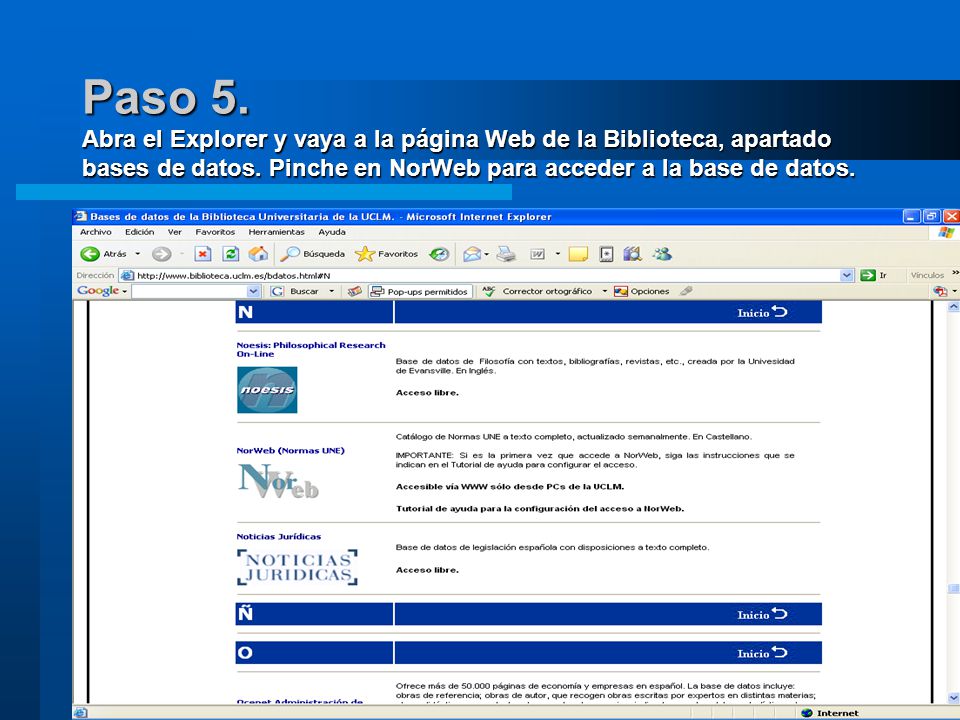Expand the address bar dropdown arrow
The image size is (960, 720).
847,276
